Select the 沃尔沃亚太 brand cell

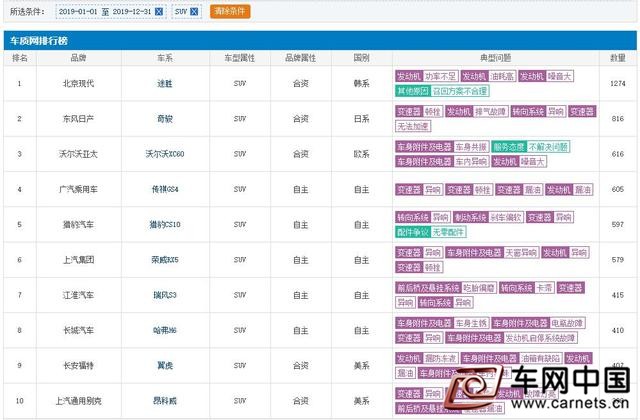pos(78,154)
